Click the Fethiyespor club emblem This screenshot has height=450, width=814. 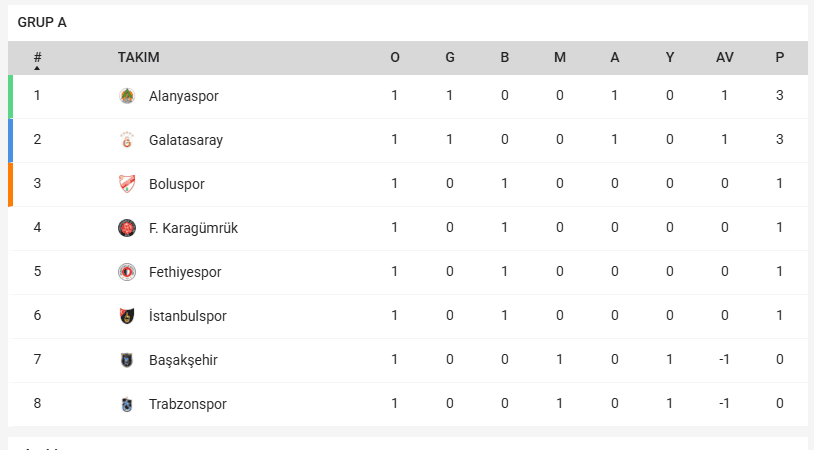coord(127,272)
